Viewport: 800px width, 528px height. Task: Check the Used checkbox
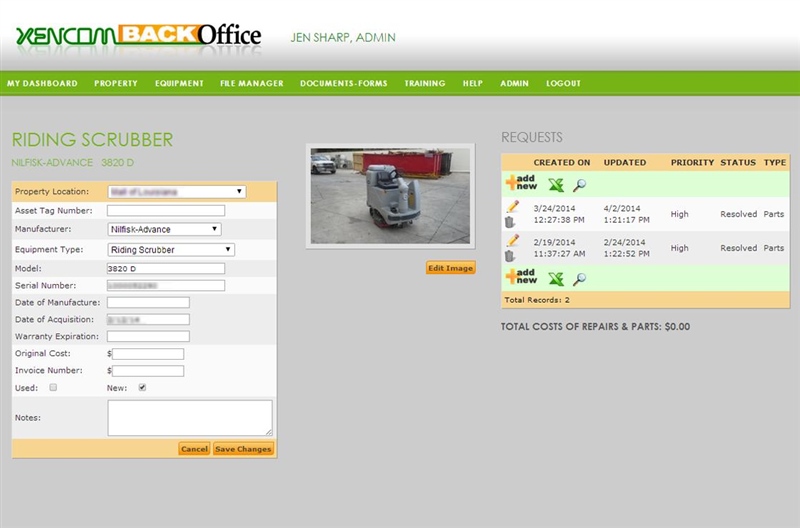click(53, 387)
